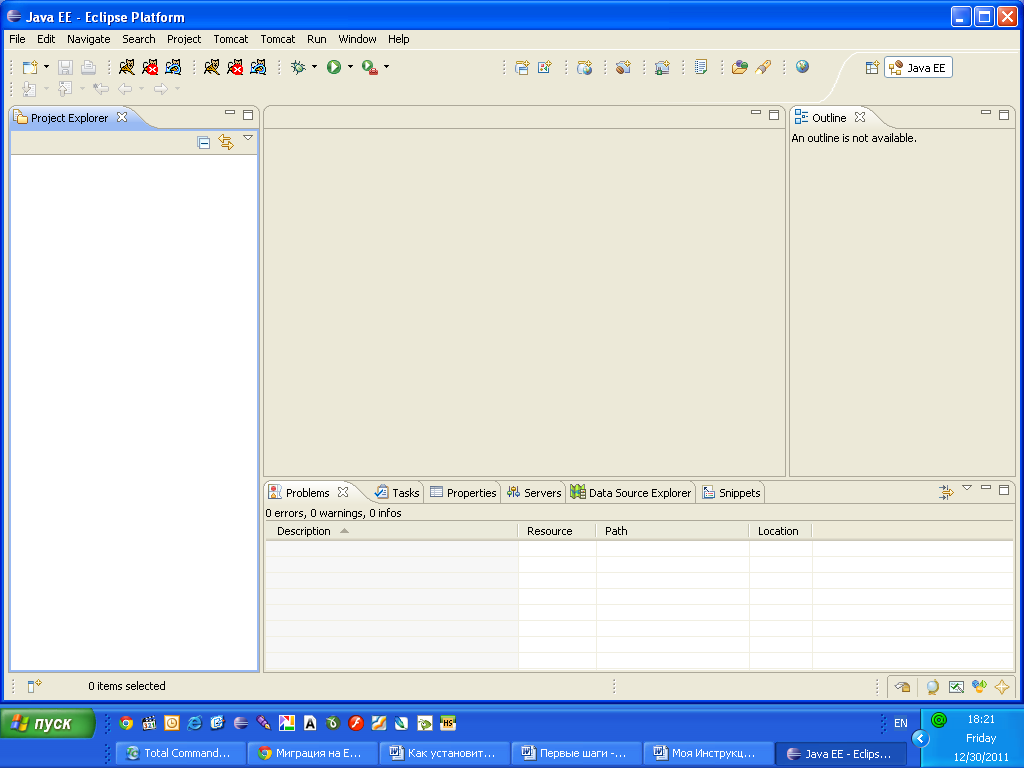This screenshot has height=768, width=1024.
Task: Click the Location column header
Action: pos(780,531)
